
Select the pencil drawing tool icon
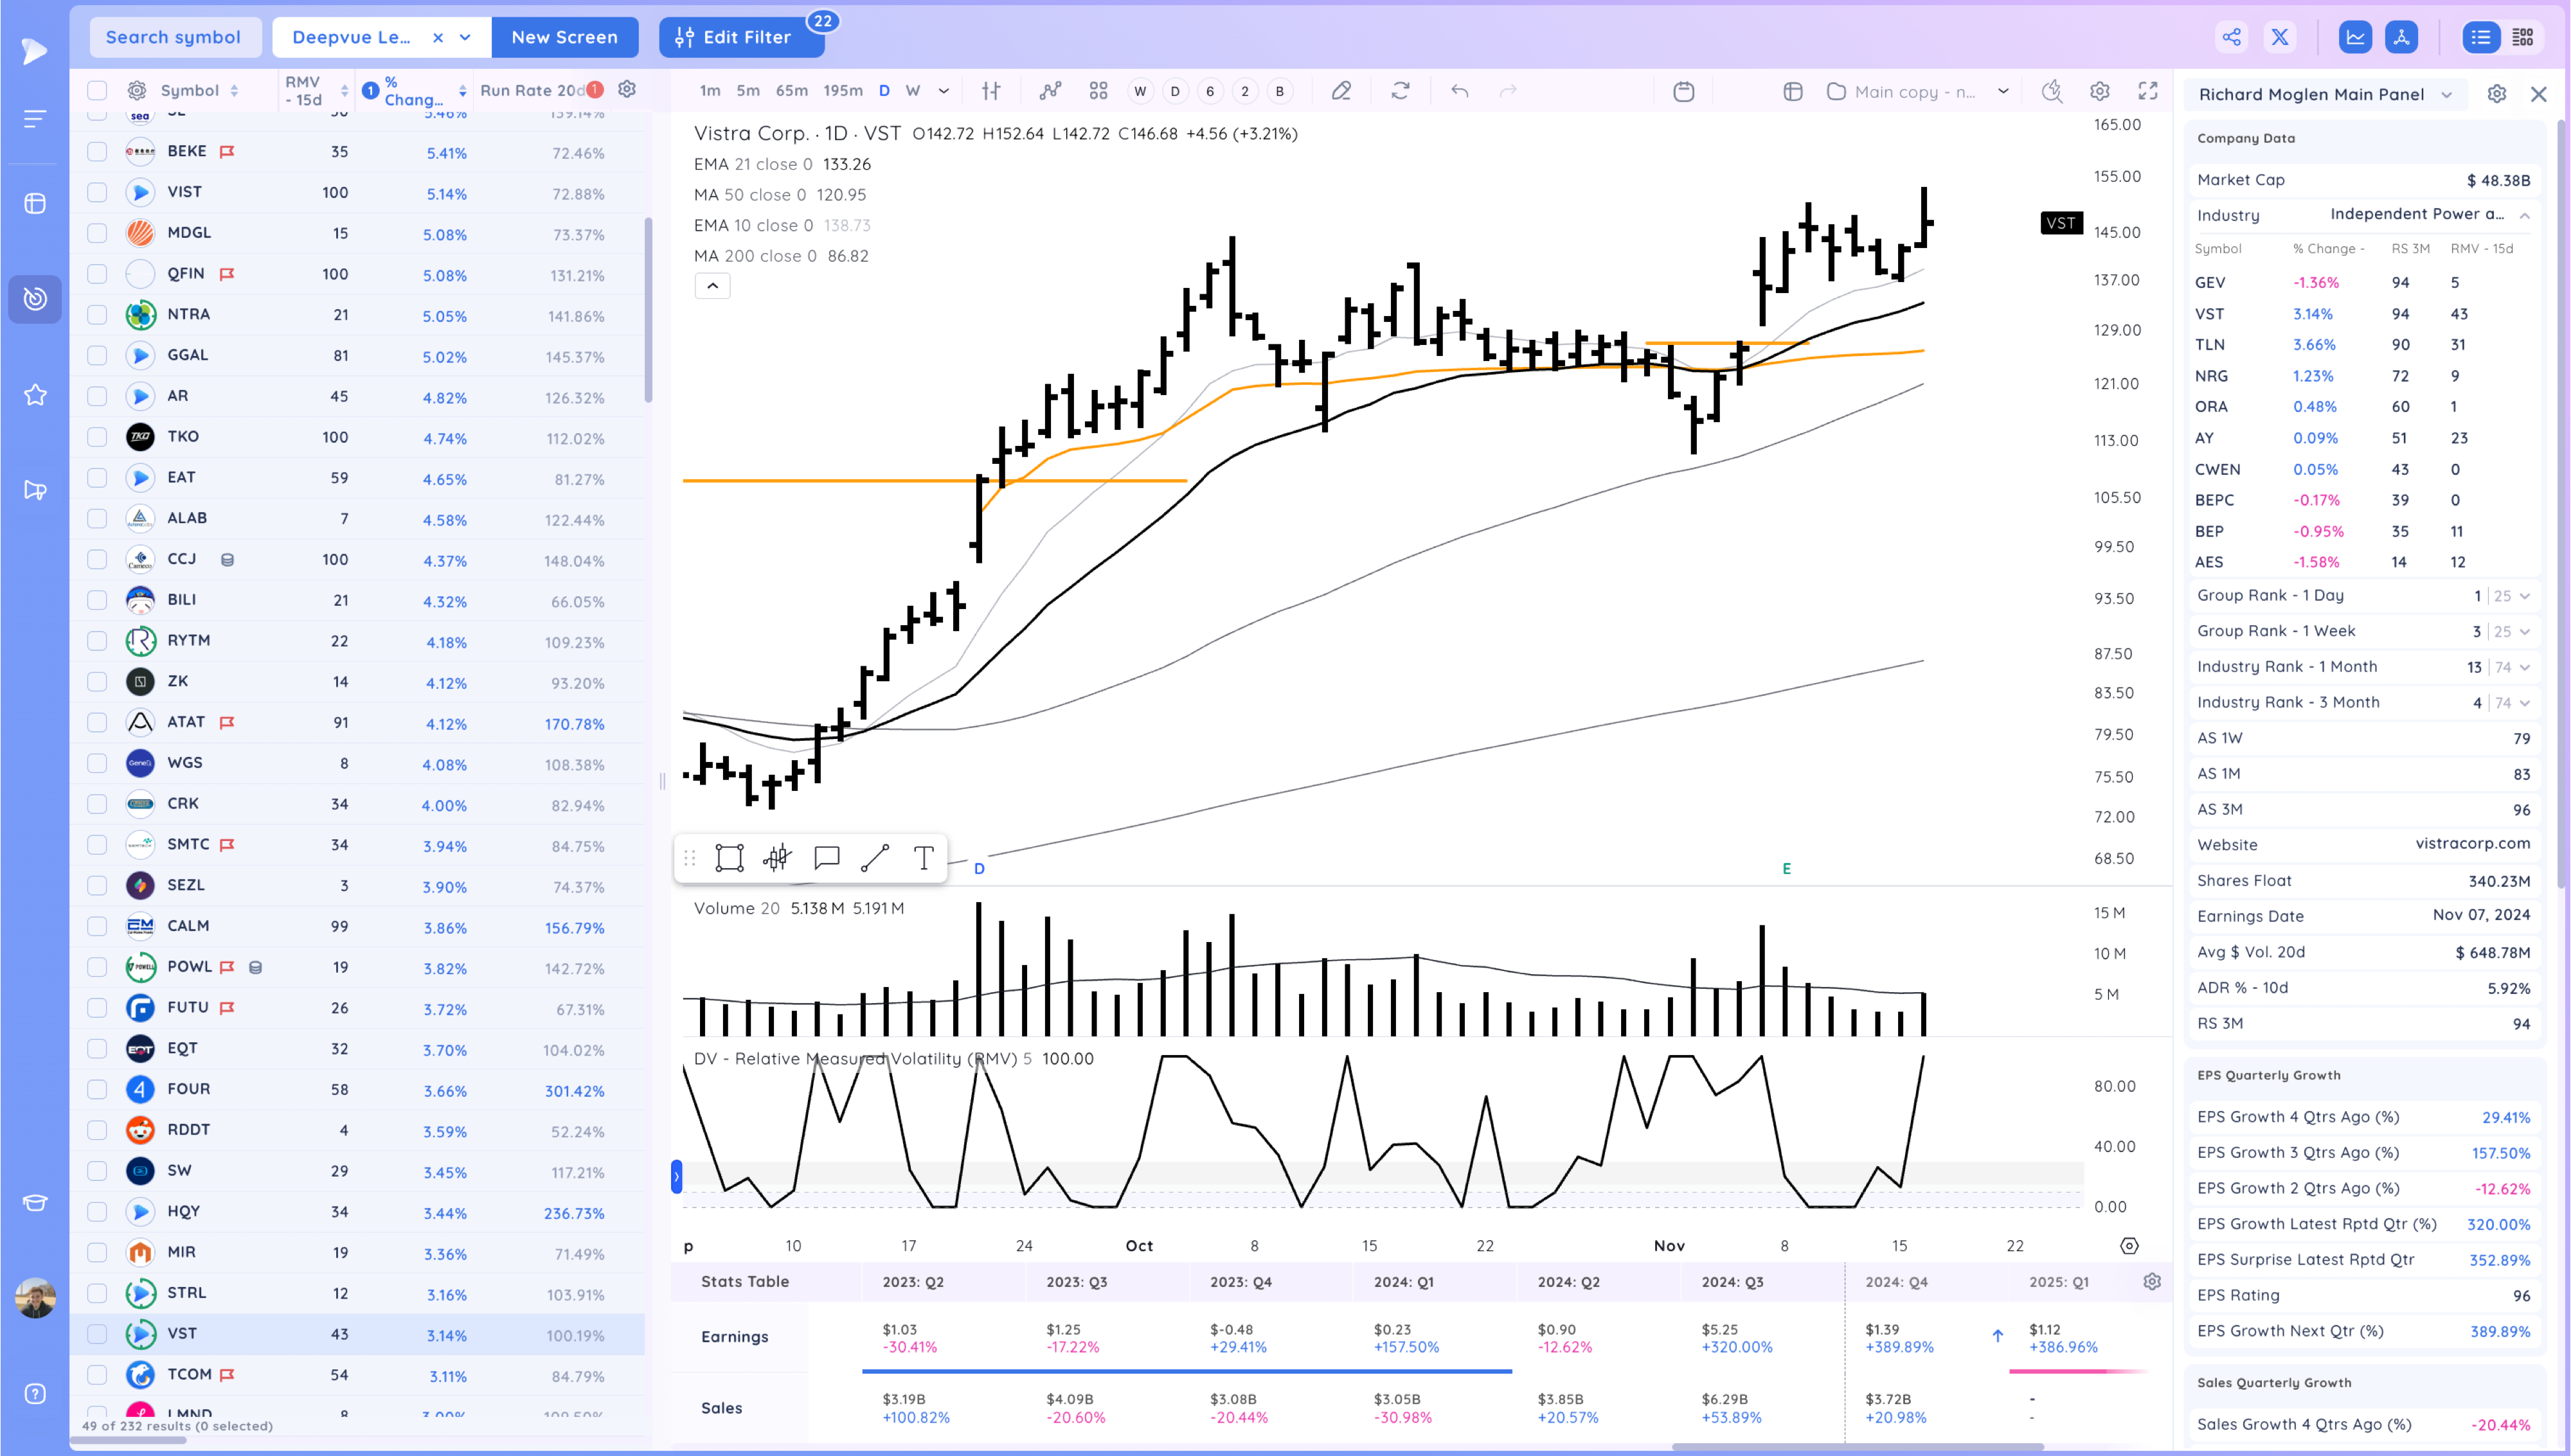1341,91
